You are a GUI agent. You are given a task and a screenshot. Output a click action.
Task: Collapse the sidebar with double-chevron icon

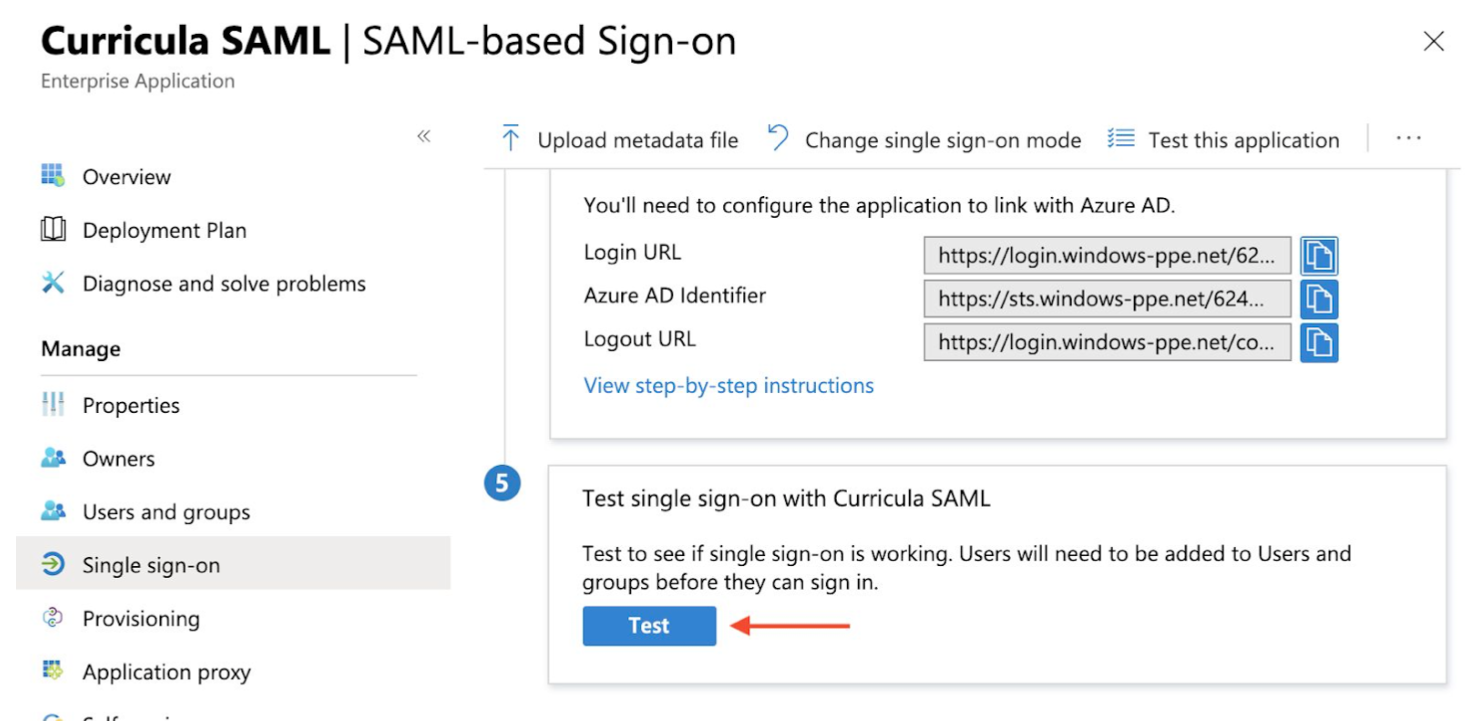(424, 137)
